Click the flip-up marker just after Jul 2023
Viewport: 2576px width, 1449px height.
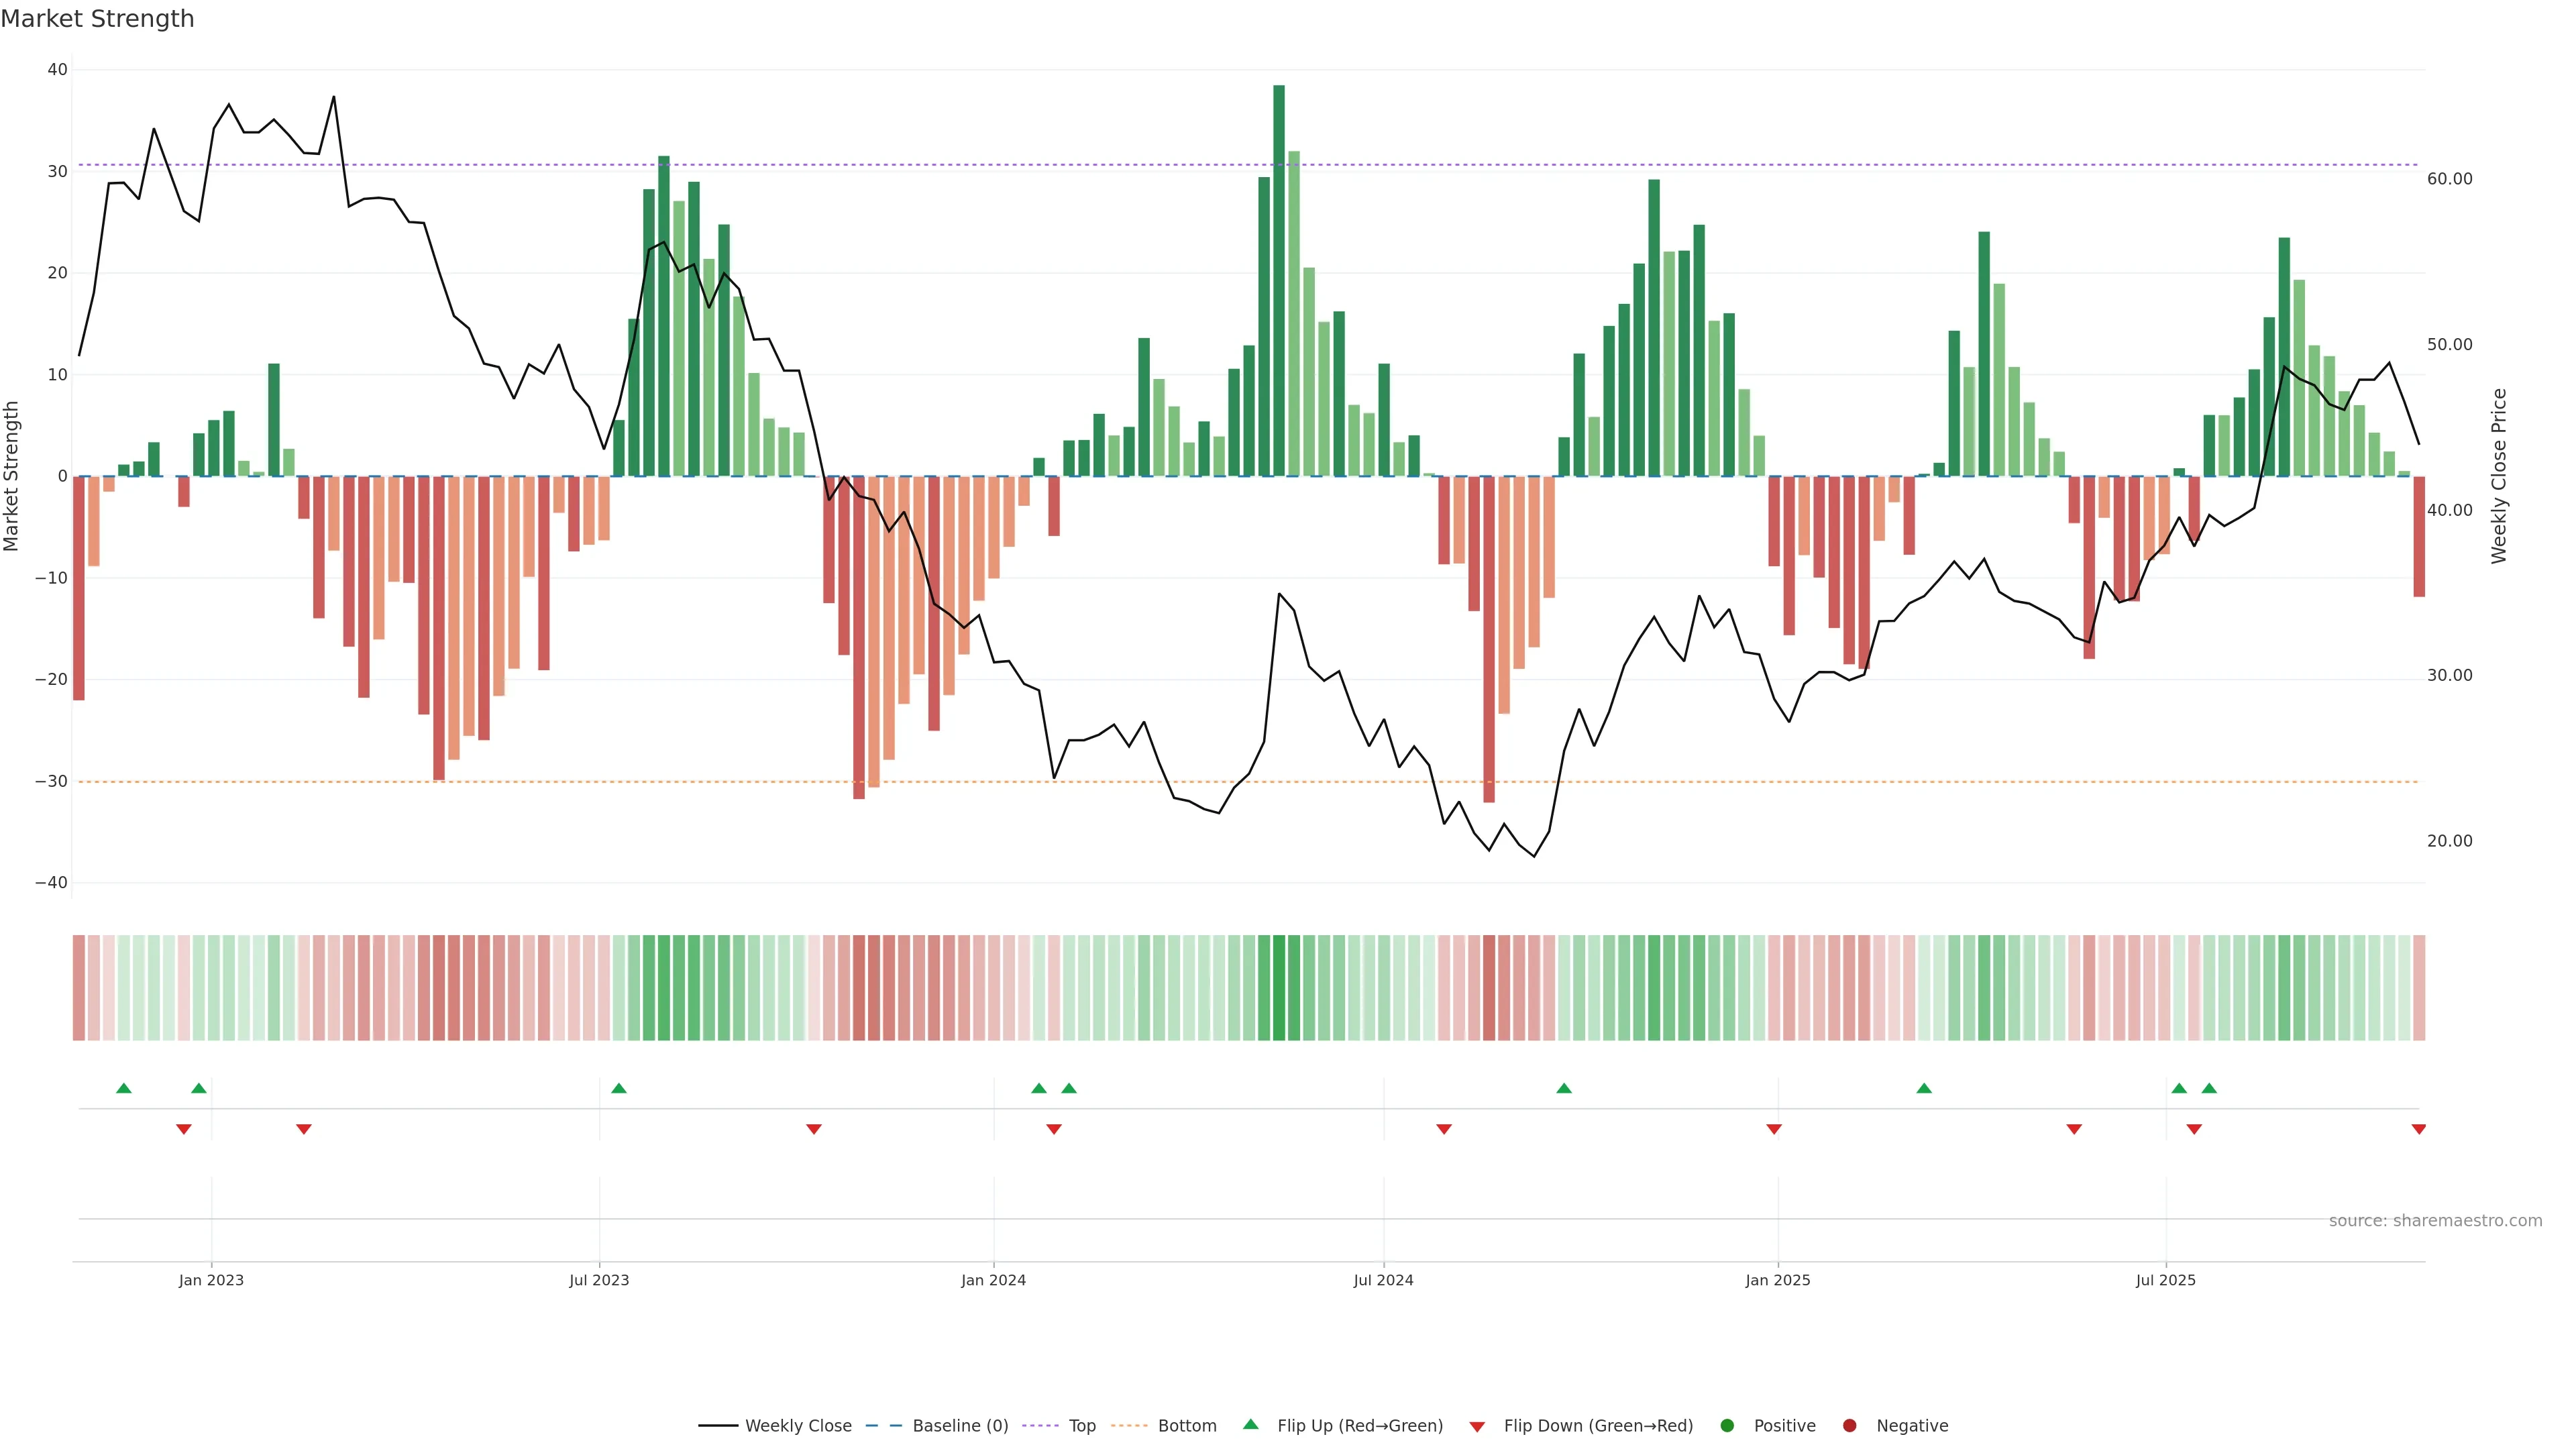(619, 1088)
